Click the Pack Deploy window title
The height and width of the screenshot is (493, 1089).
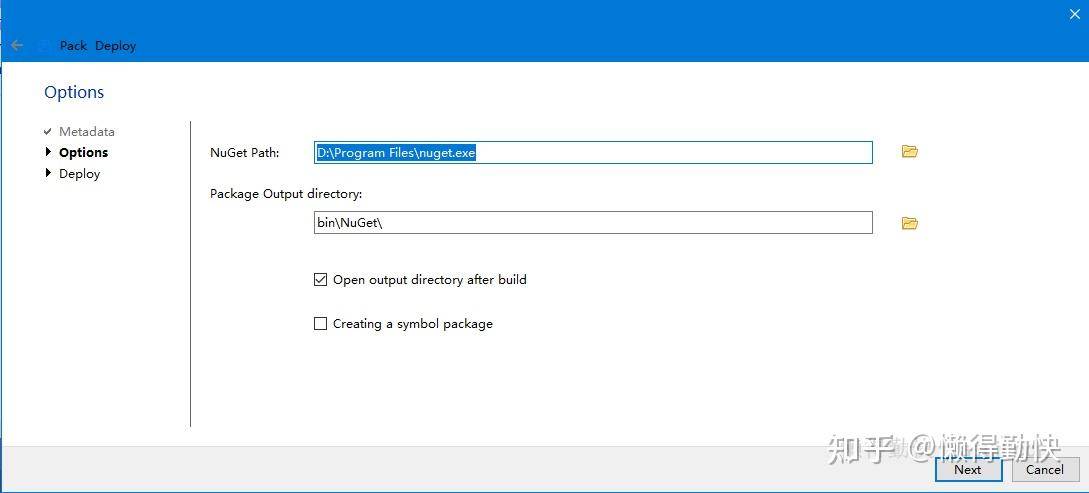[x=98, y=46]
